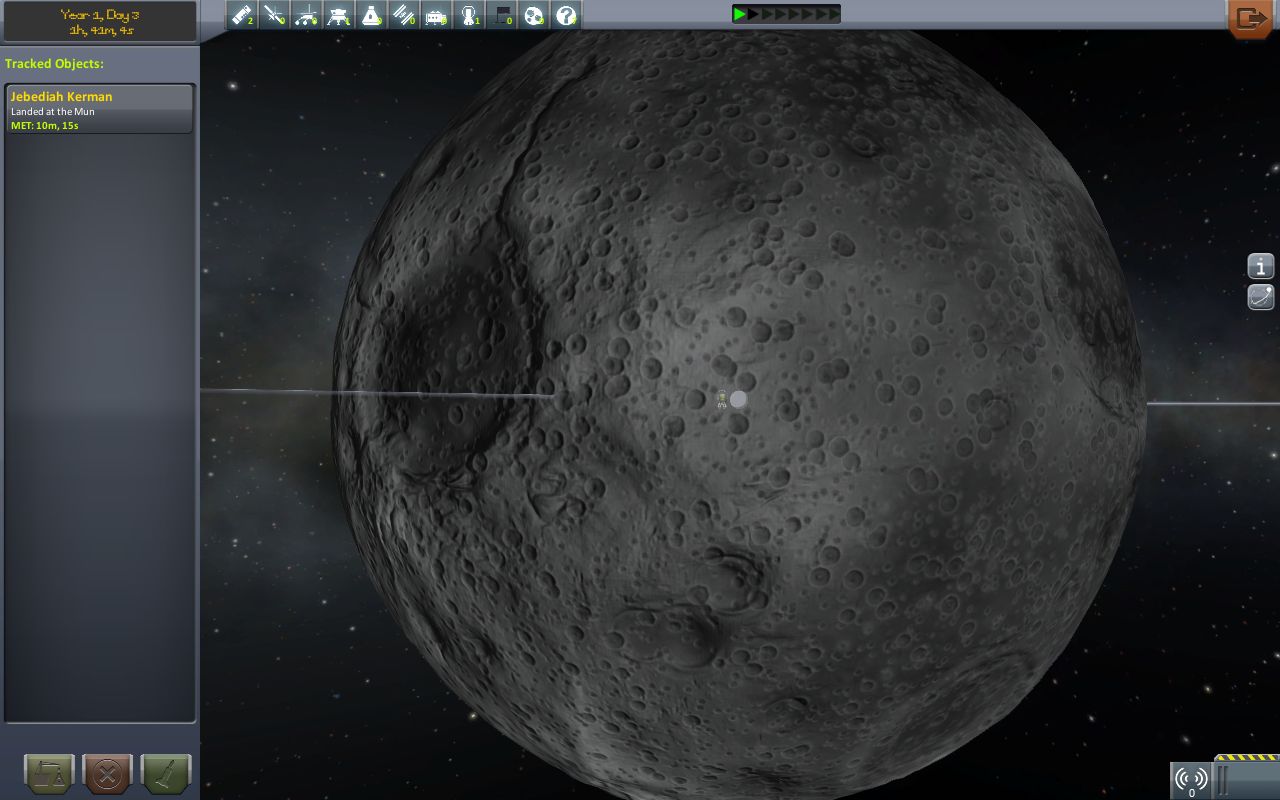Image resolution: width=1280 pixels, height=800 pixels.
Task: Exit the Tracking Station via the orange button
Action: pyautogui.click(x=1252, y=18)
